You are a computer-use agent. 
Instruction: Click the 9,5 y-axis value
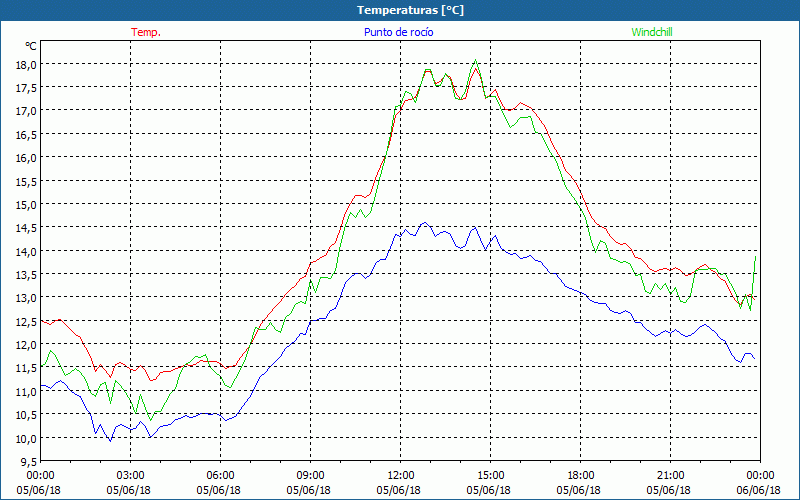coord(29,462)
